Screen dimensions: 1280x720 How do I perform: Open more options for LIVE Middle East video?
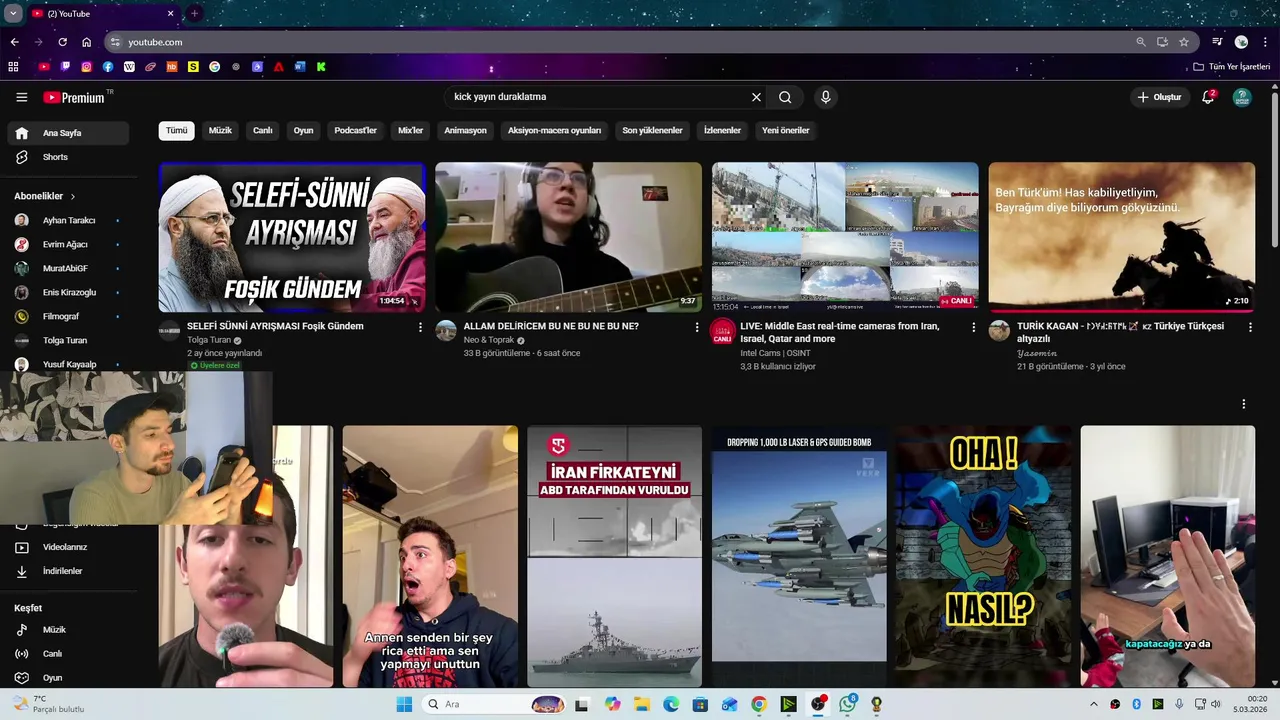pyautogui.click(x=974, y=327)
